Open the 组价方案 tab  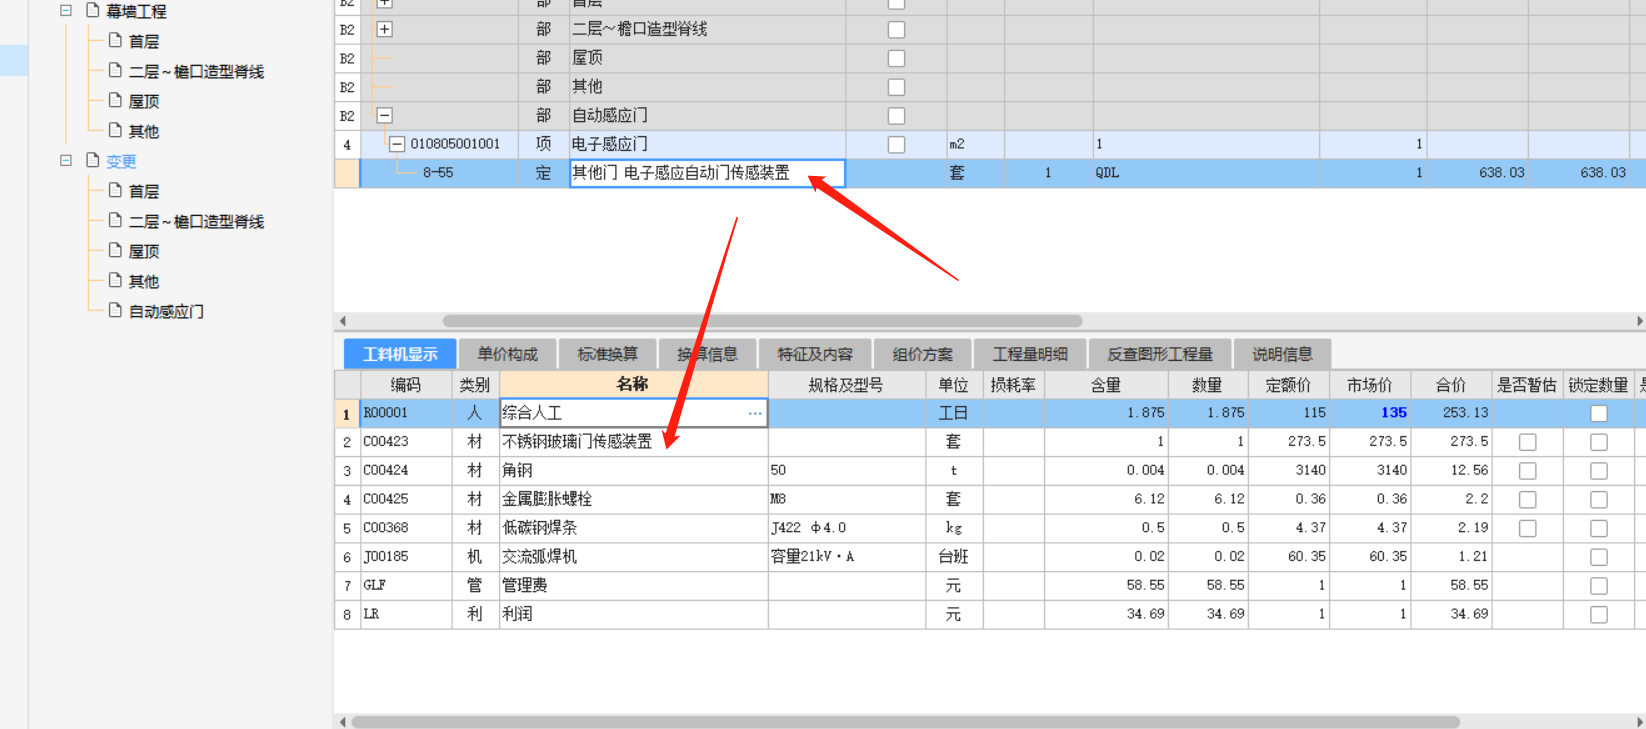tap(922, 354)
